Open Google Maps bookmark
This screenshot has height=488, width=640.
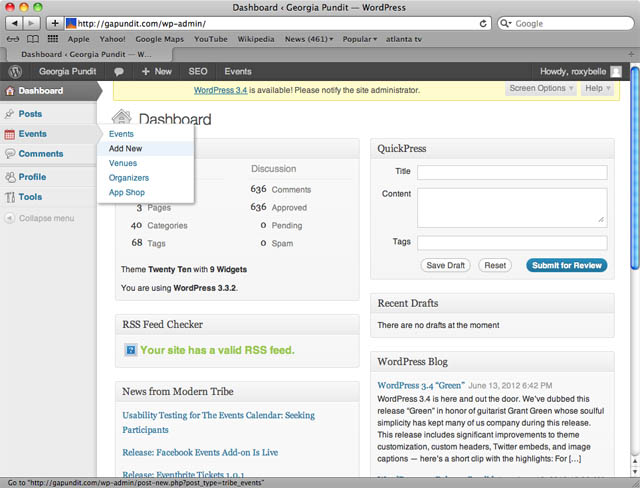(160, 39)
